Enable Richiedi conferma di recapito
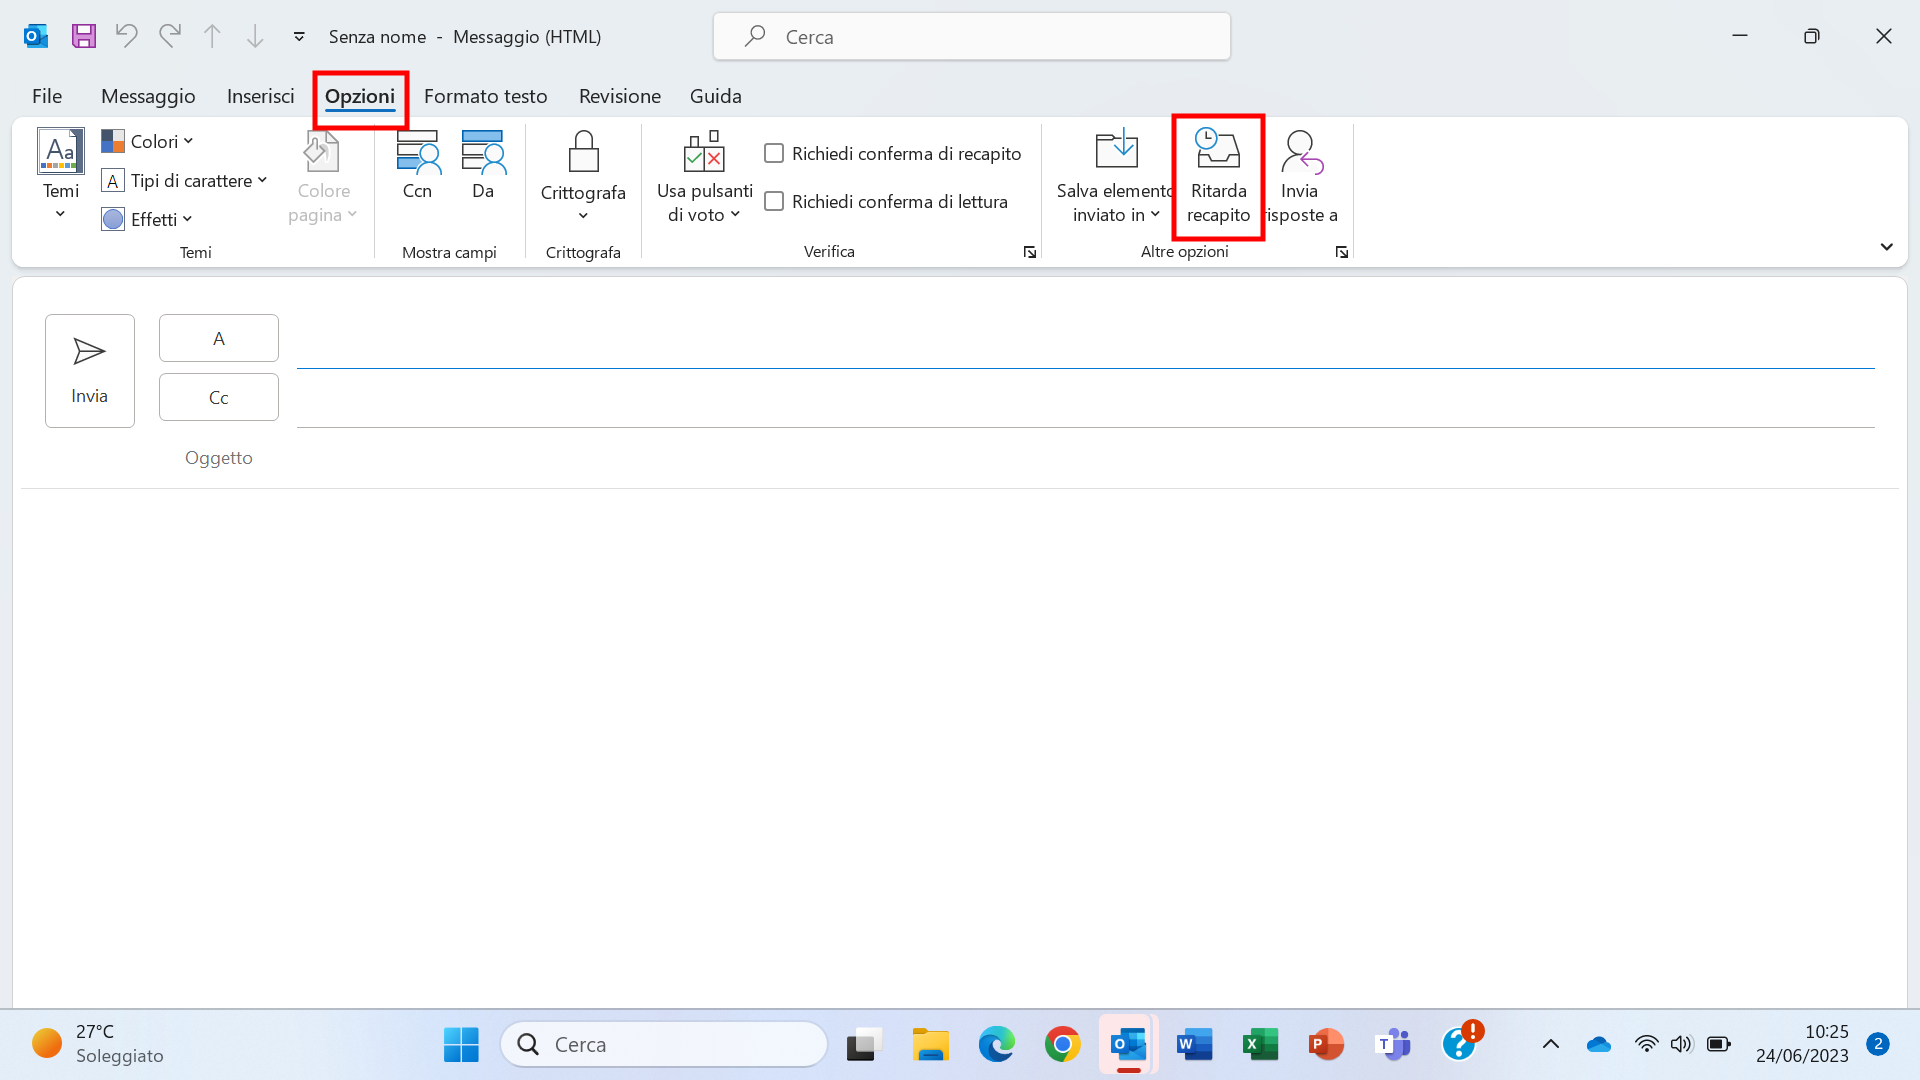Screen dimensions: 1920x1080 pos(773,153)
